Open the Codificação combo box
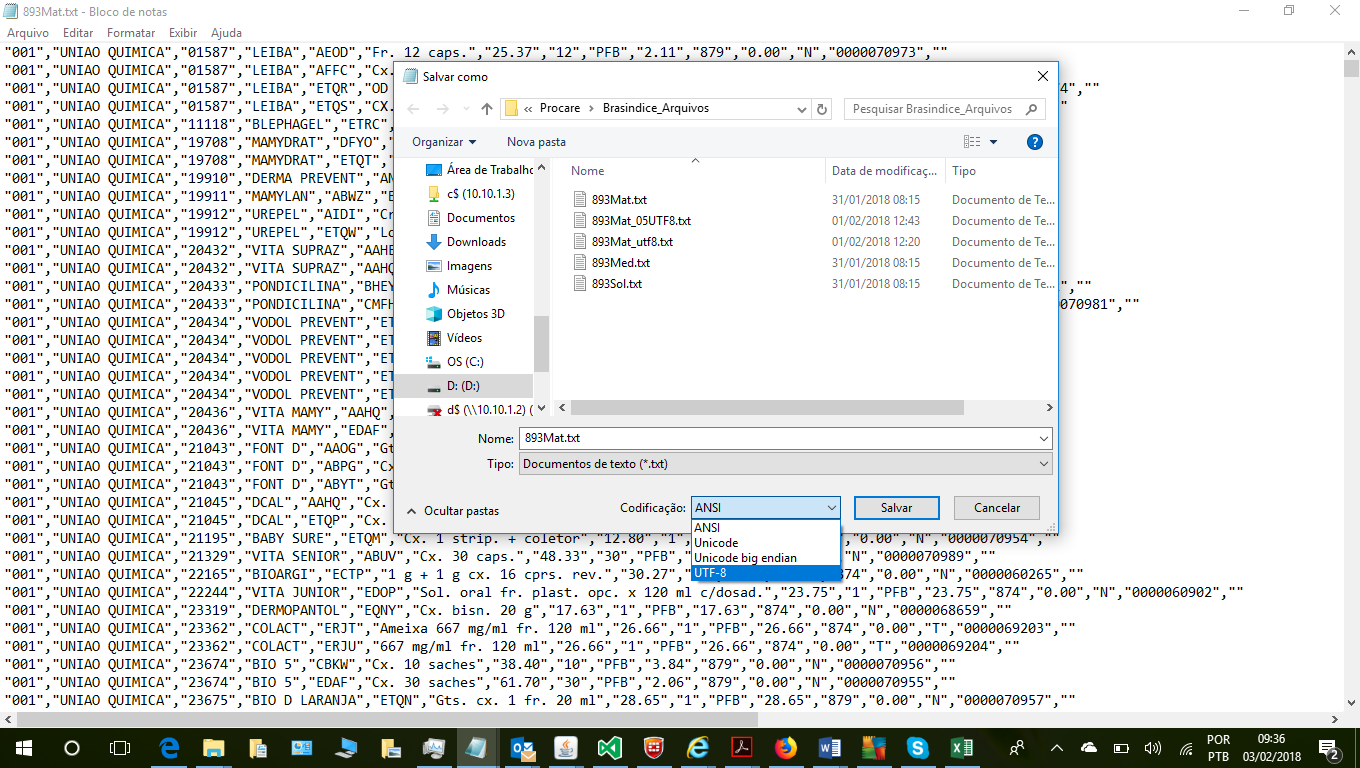This screenshot has width=1360, height=768. (x=765, y=508)
